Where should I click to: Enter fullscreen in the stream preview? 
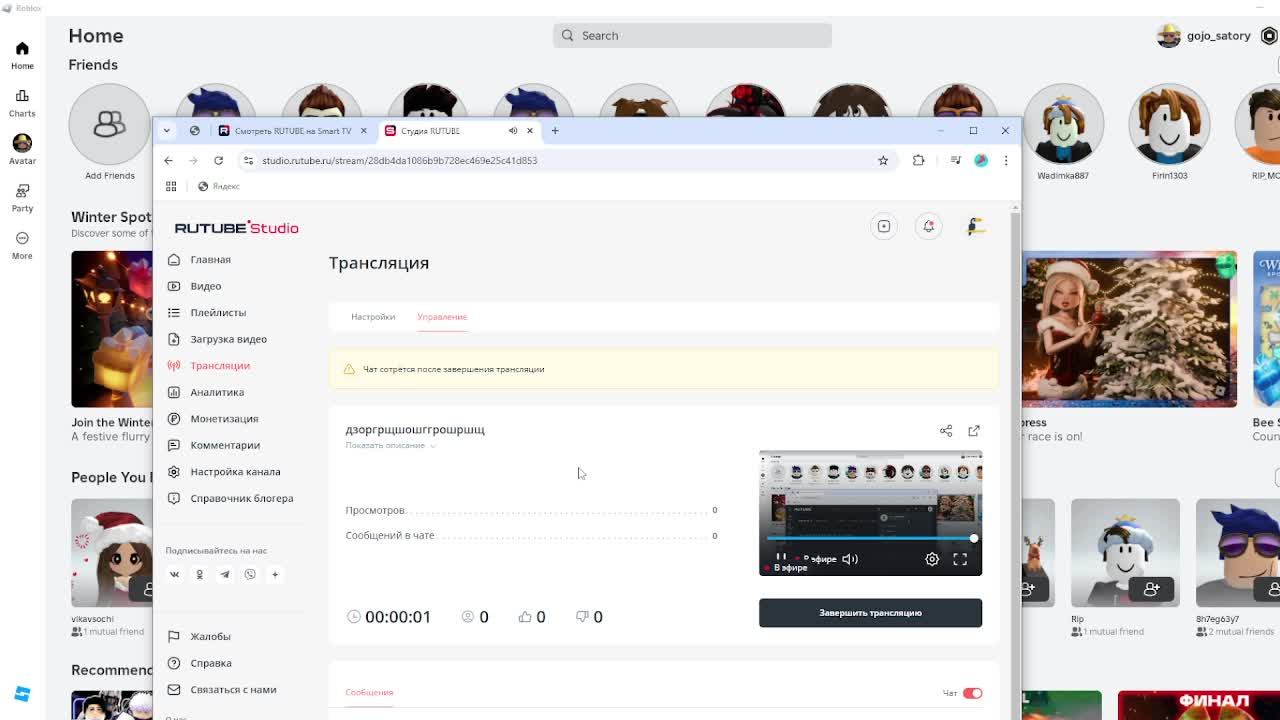[x=960, y=559]
